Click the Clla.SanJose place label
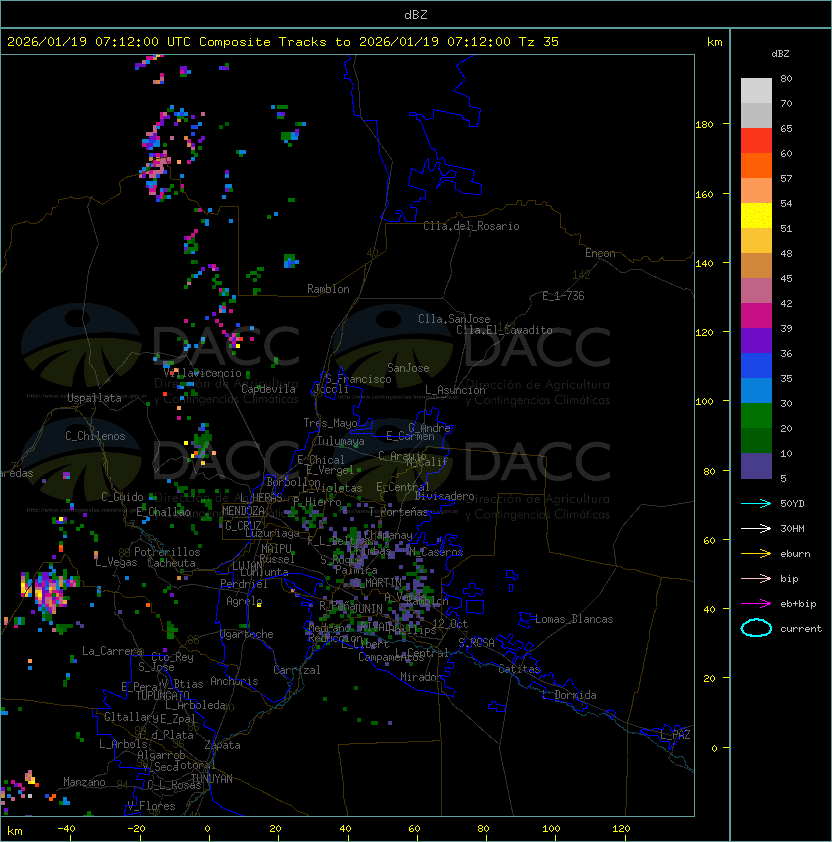 [x=454, y=319]
